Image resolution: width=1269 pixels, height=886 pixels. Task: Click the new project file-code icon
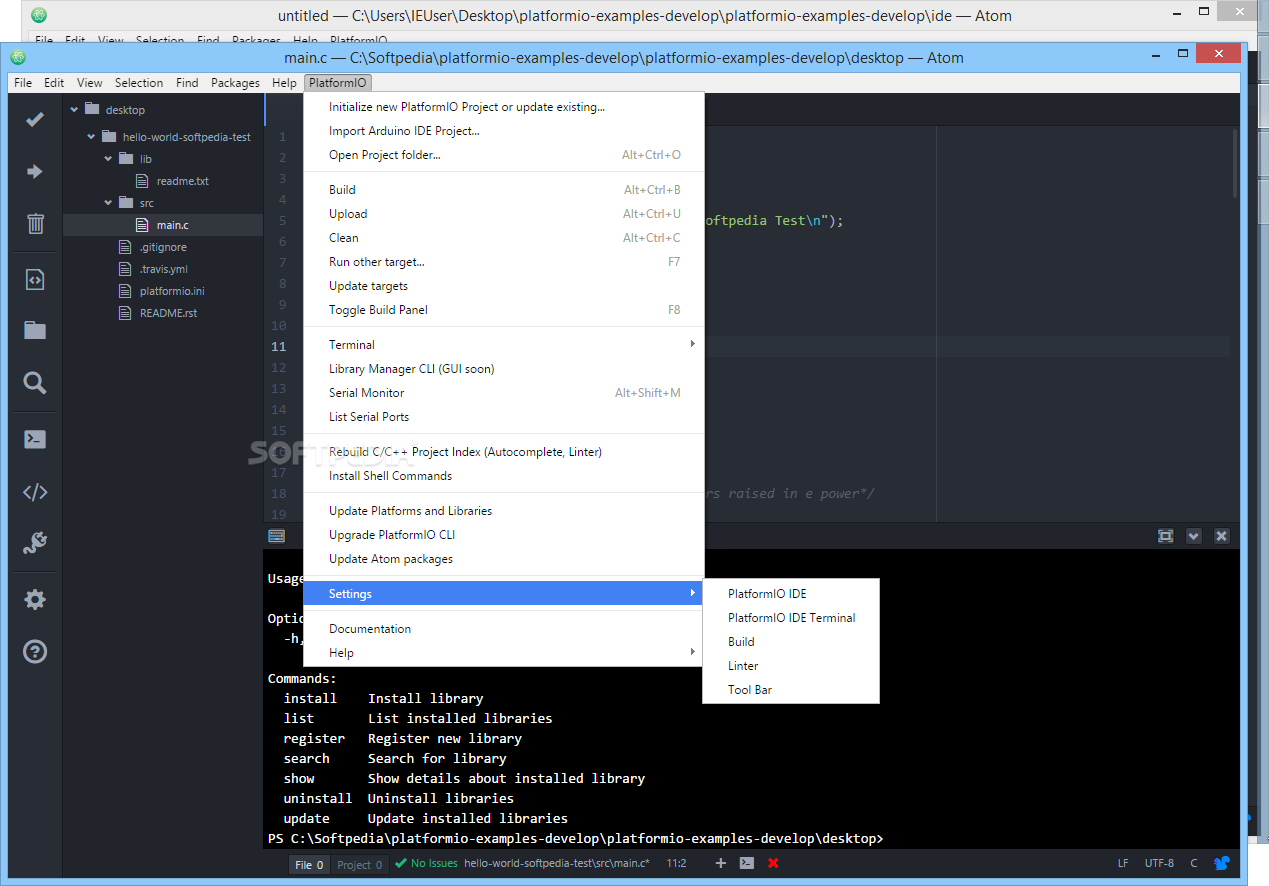point(35,279)
